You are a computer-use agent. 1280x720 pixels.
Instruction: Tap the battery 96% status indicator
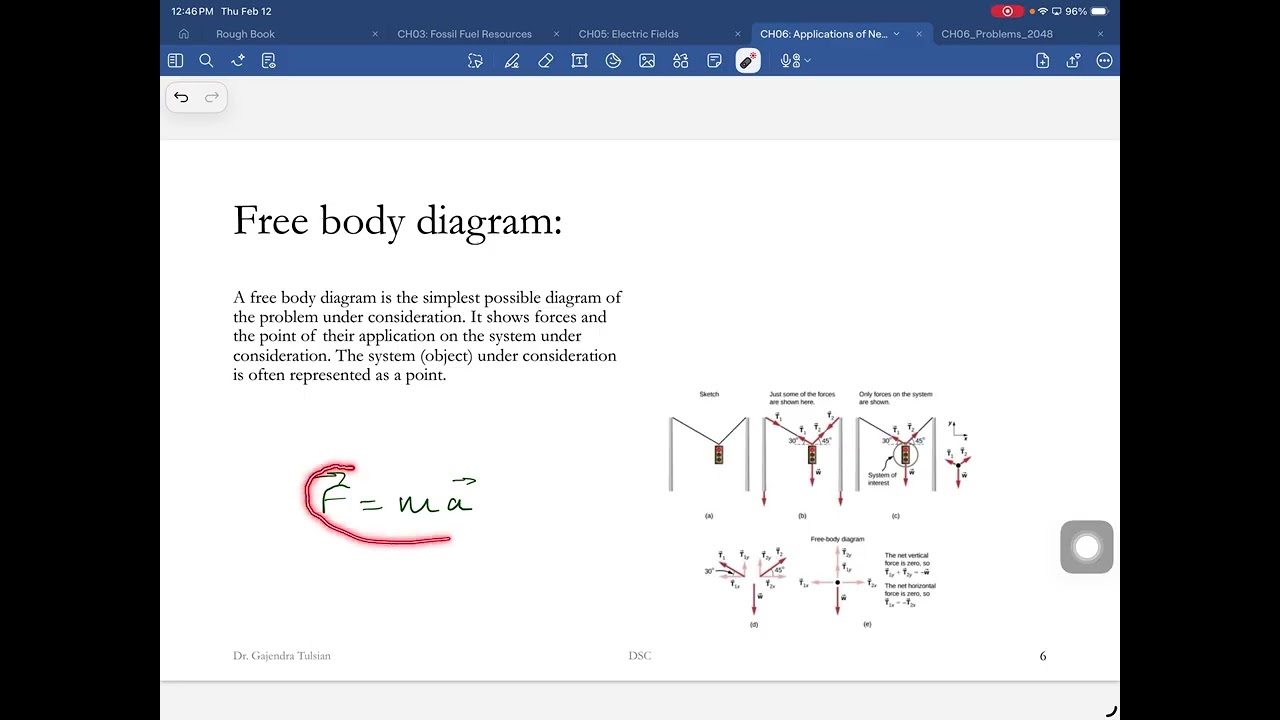coord(1087,11)
